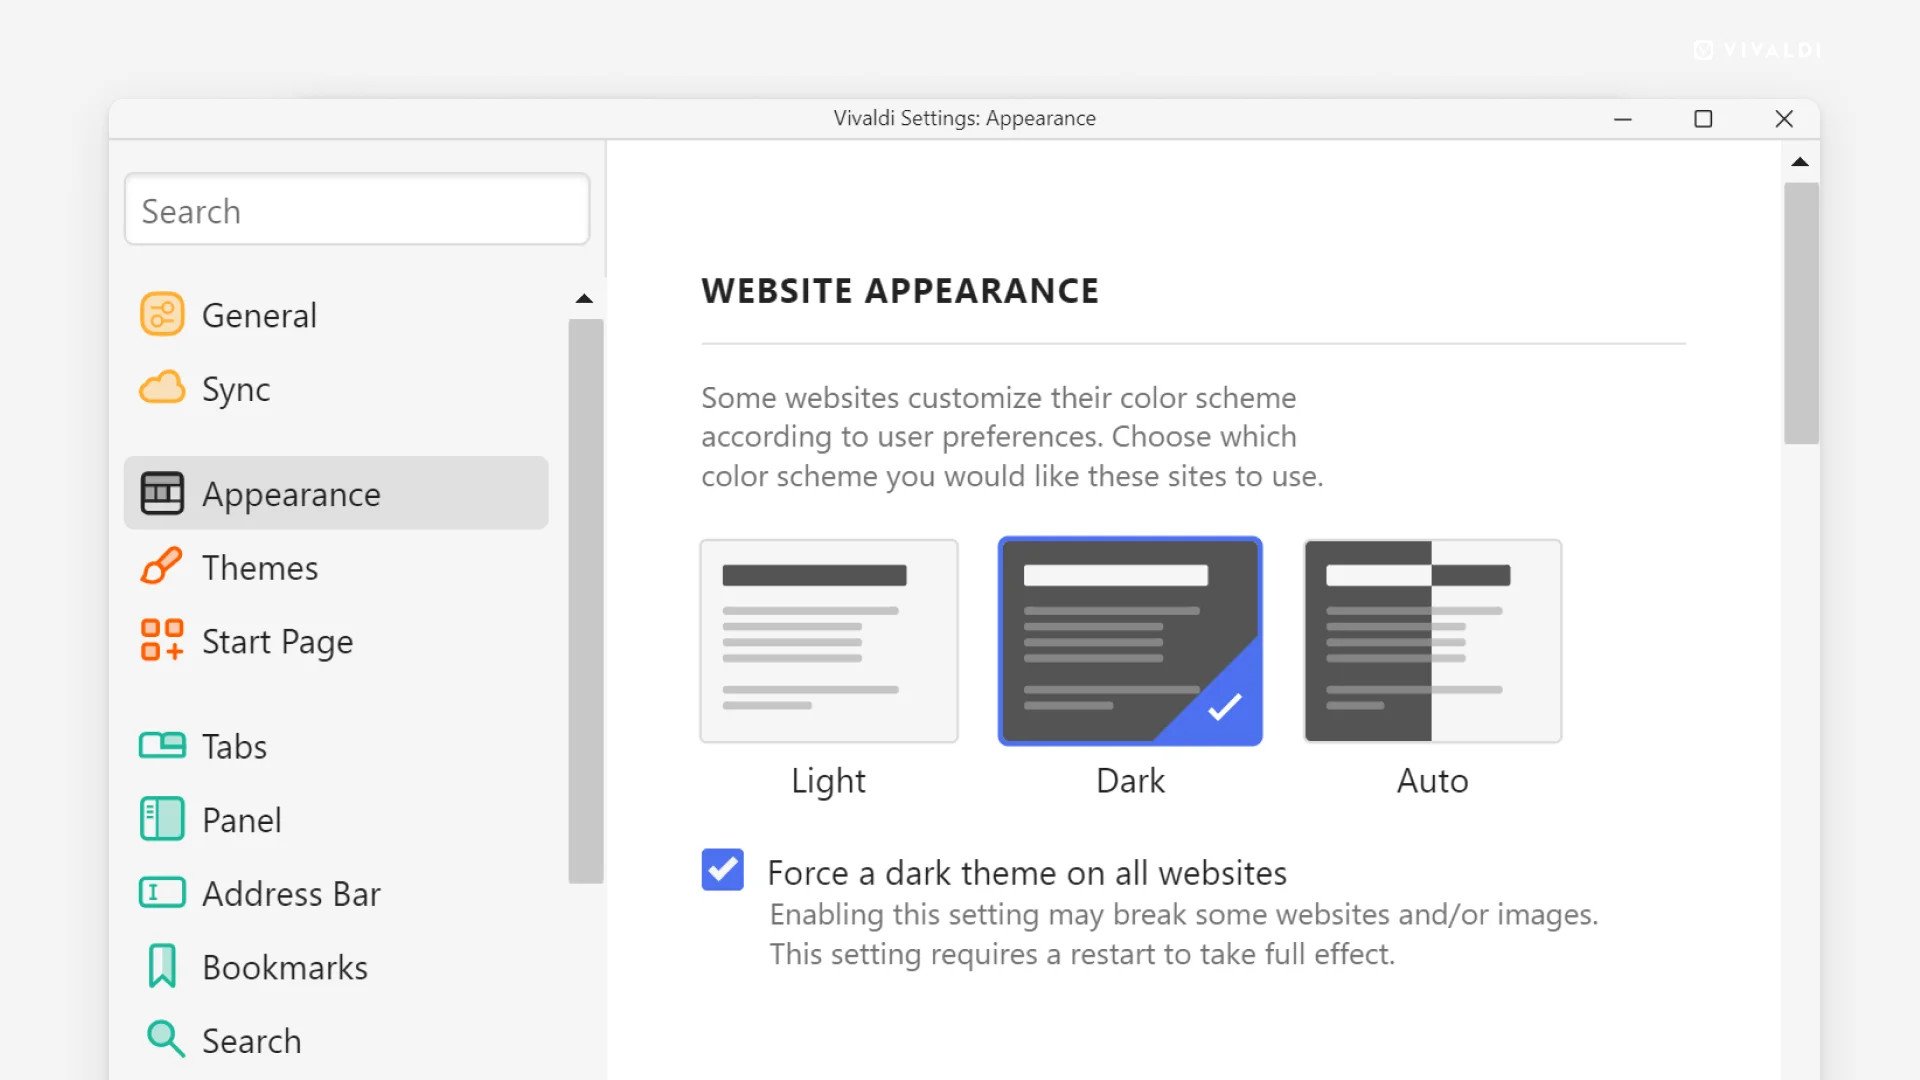Open the Search settings label in sidebar
This screenshot has height=1080, width=1920.
[251, 1041]
